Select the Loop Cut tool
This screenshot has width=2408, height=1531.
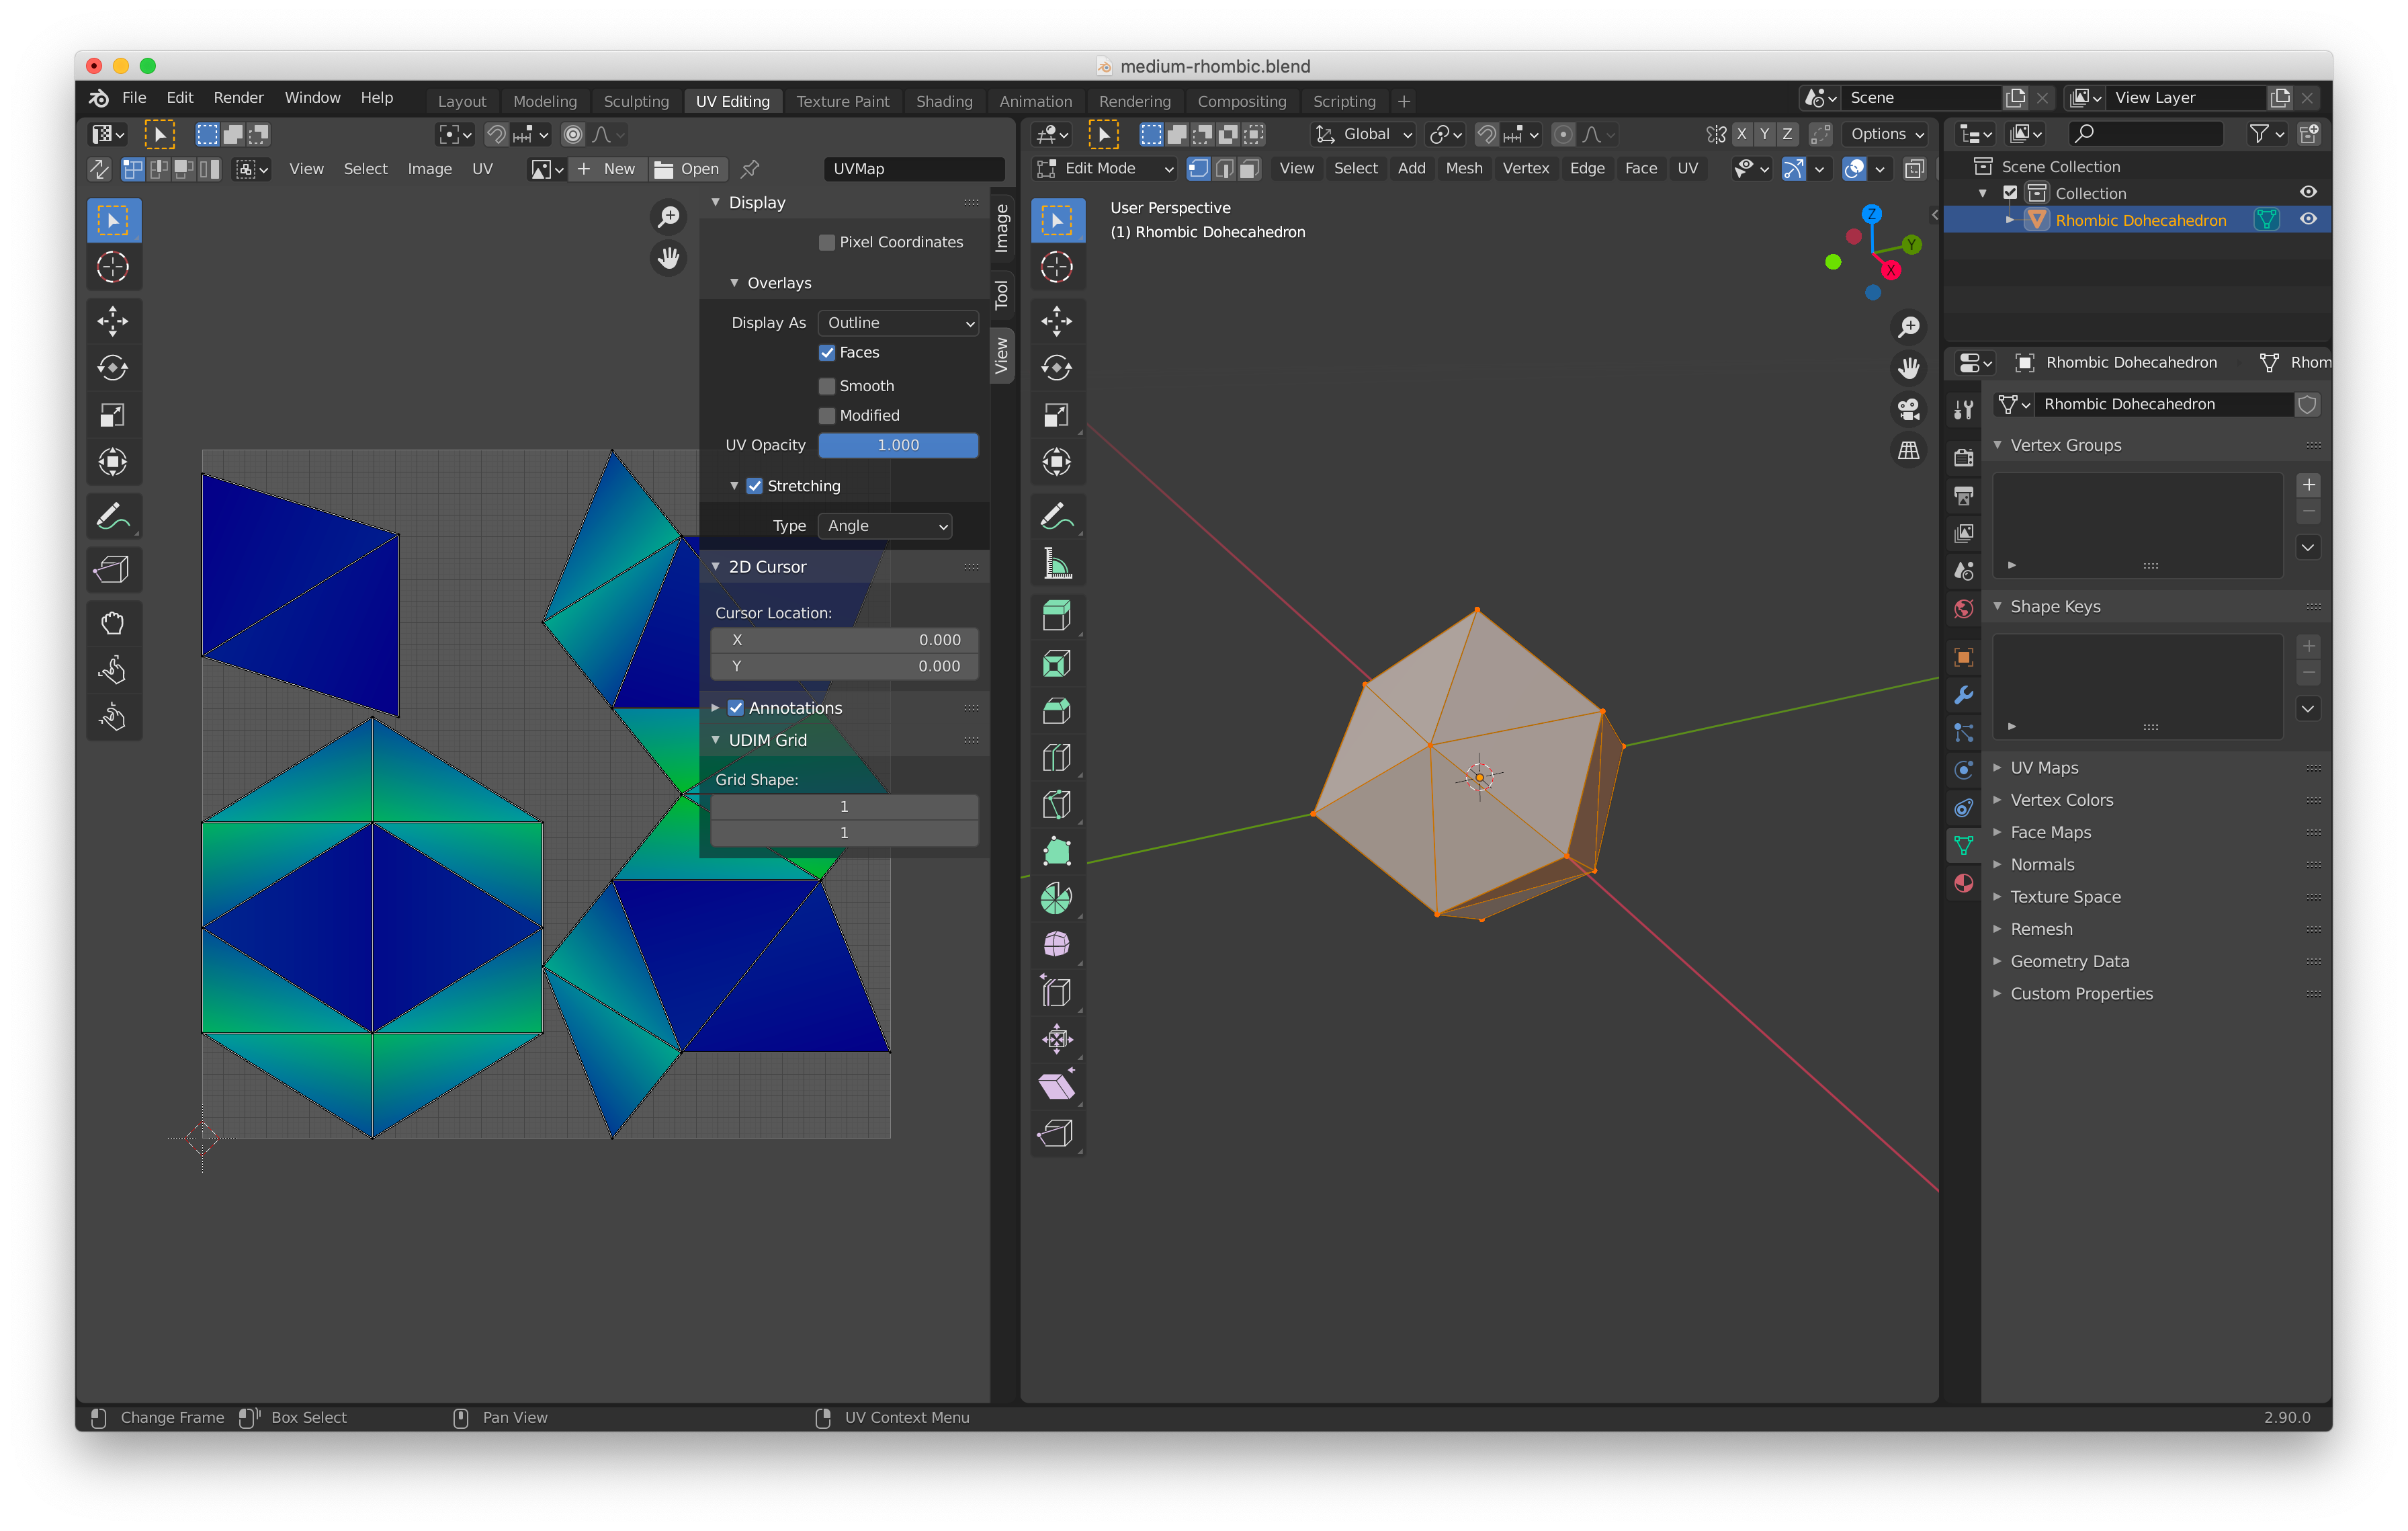(1057, 757)
